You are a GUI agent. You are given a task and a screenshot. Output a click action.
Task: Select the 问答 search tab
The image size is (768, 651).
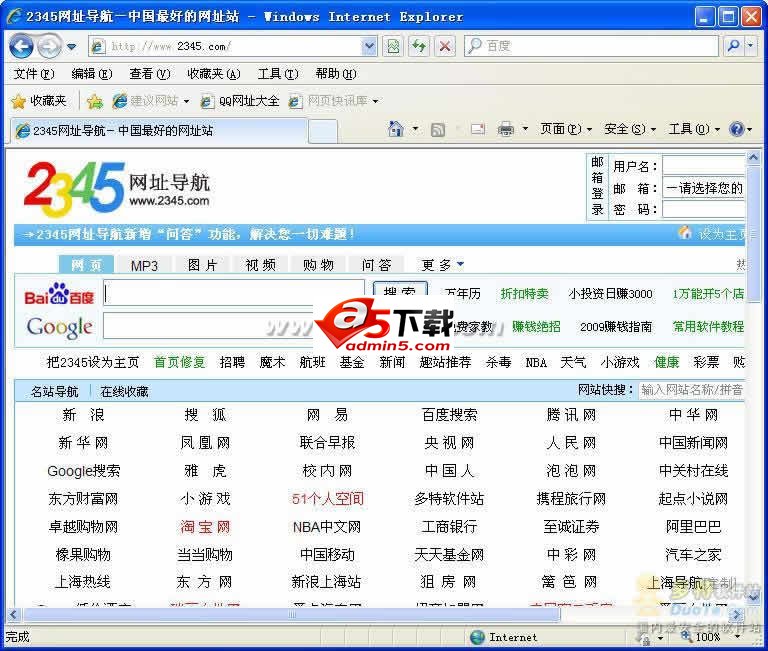tap(376, 265)
